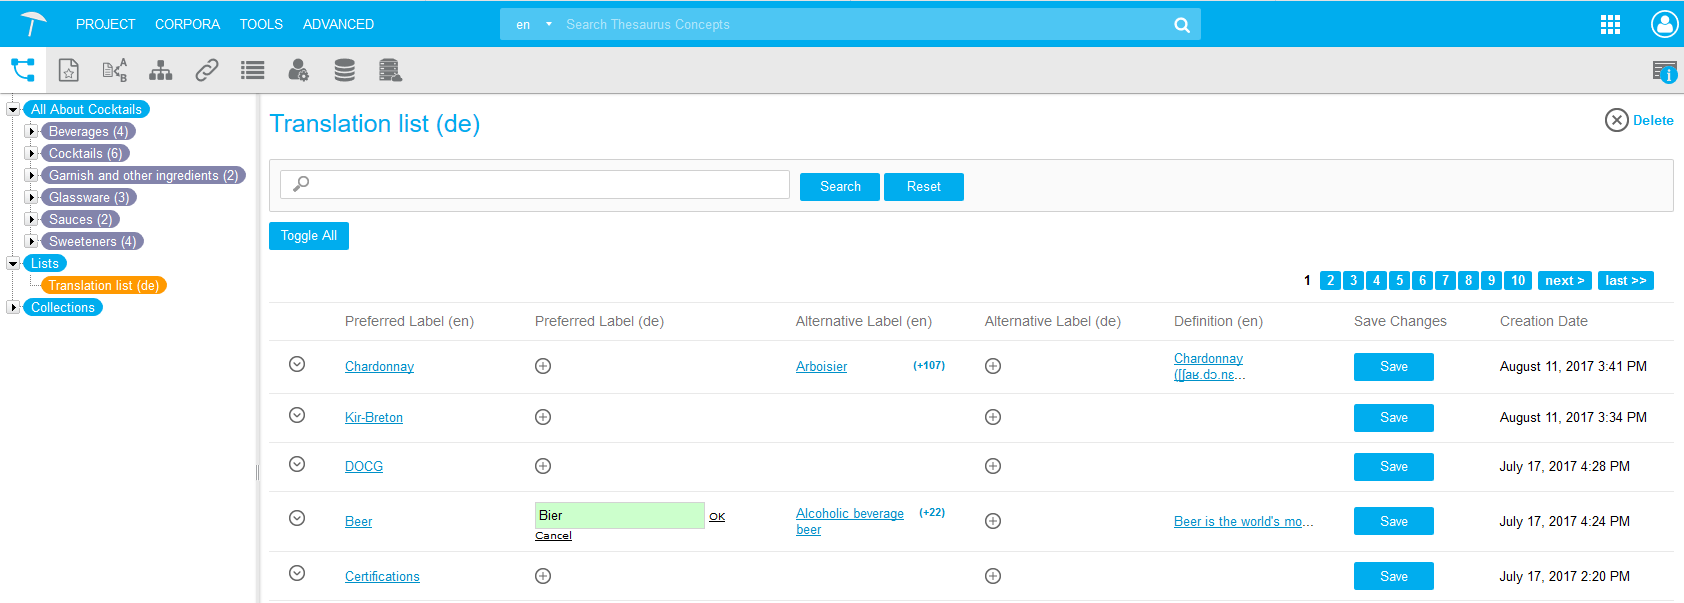Image resolution: width=1684 pixels, height=603 pixels.
Task: Open the database stack toolbar icon
Action: 345,70
